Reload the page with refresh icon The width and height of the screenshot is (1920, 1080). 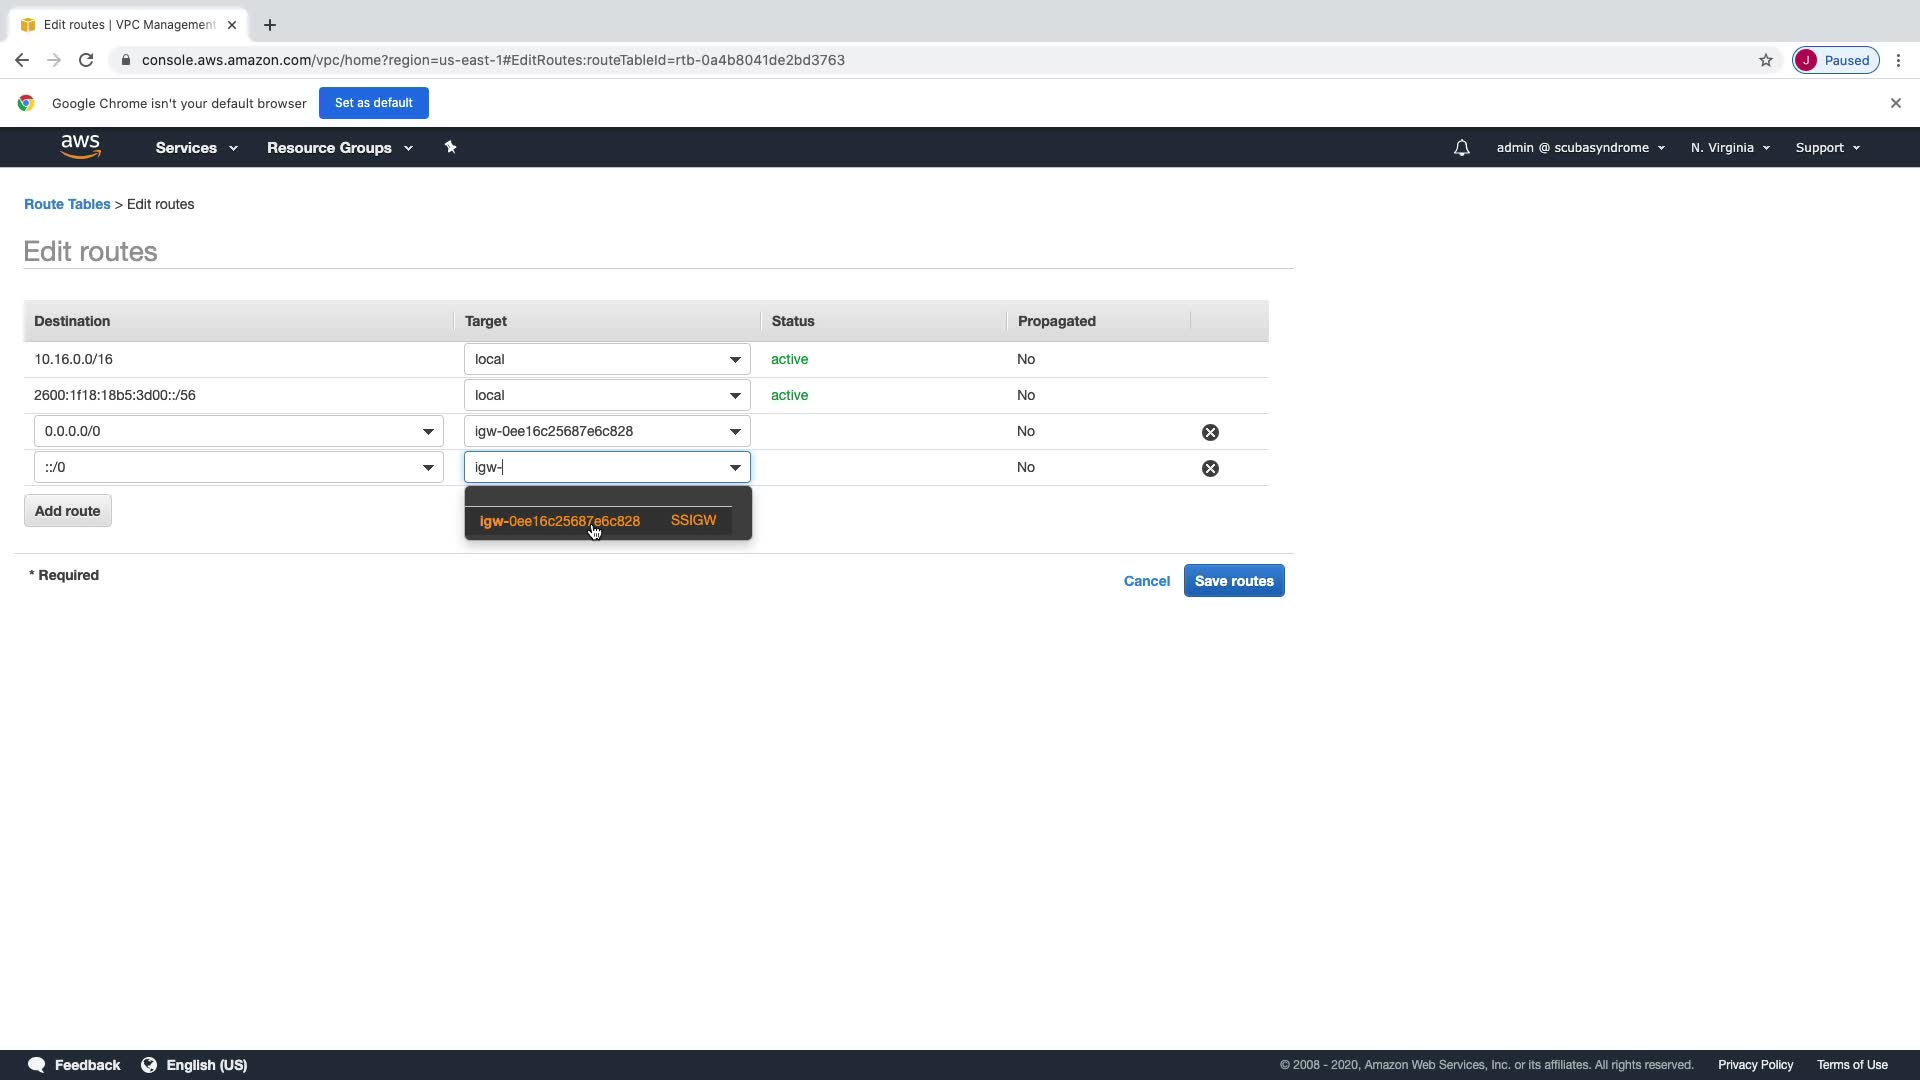pos(86,60)
